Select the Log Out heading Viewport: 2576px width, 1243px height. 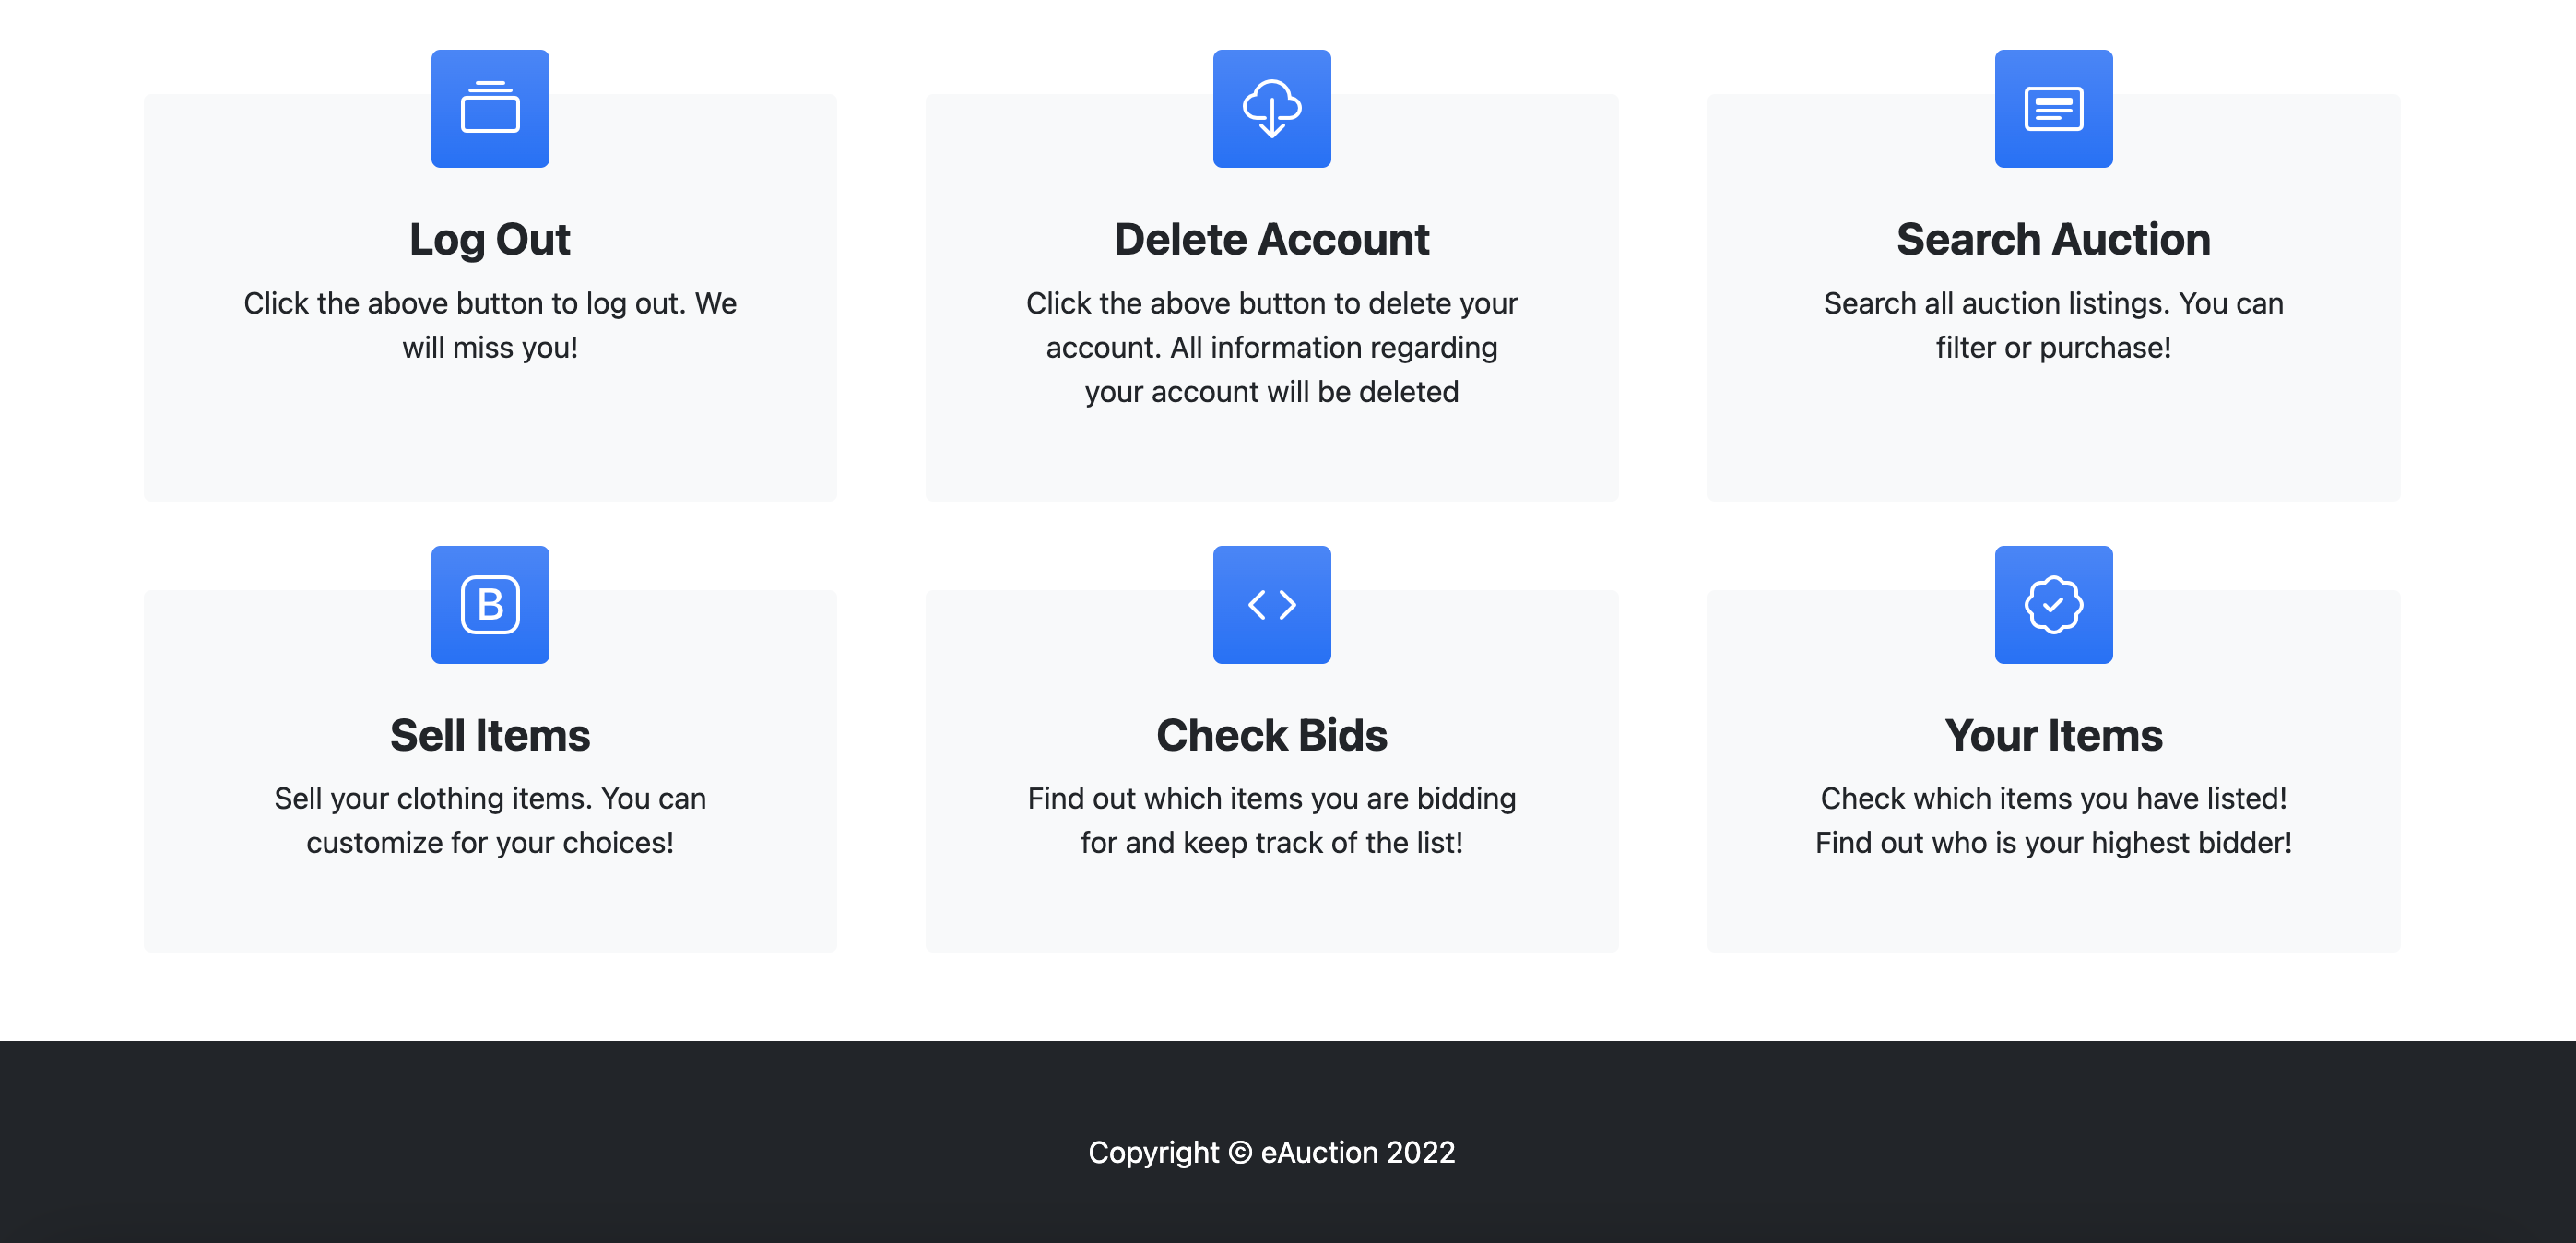[490, 239]
